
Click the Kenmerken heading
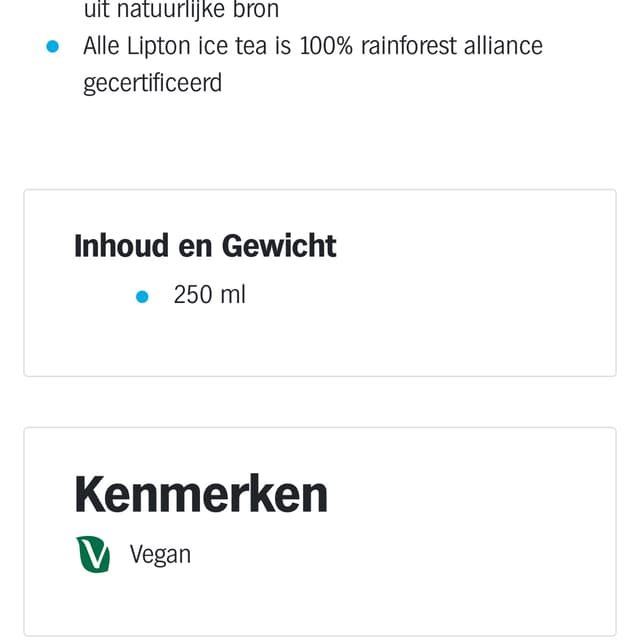pyautogui.click(x=201, y=494)
